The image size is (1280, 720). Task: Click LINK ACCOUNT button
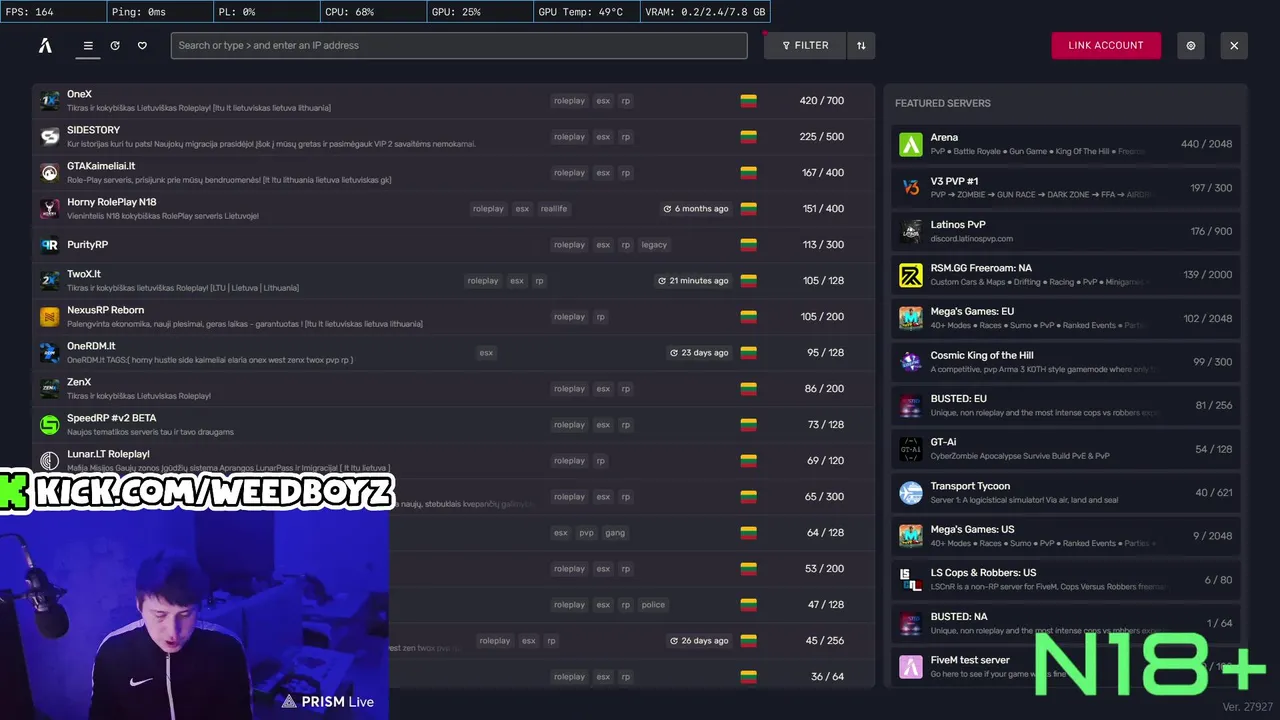click(1106, 45)
